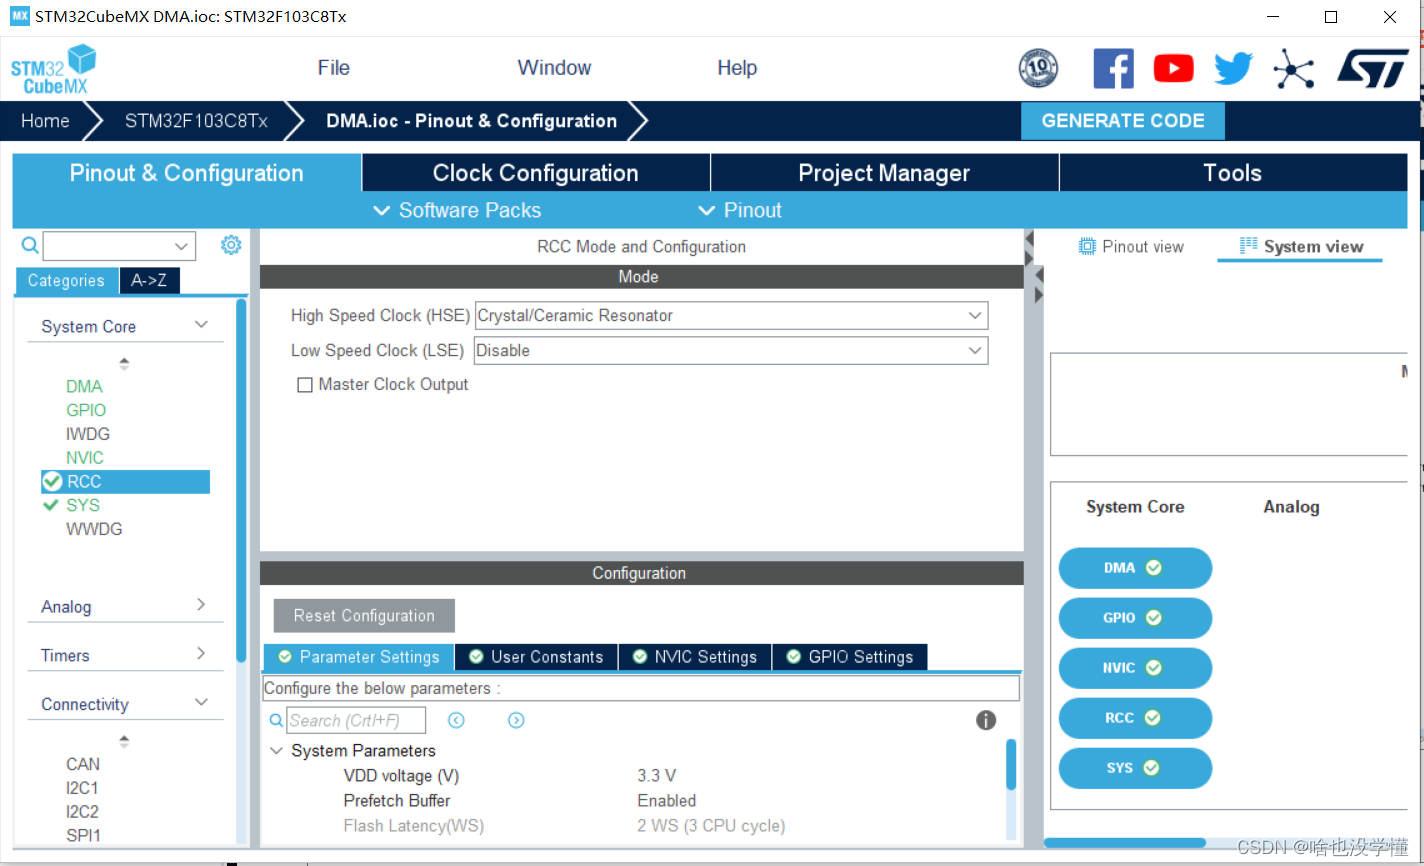Go to the Home breadcrumb
This screenshot has height=866, width=1424.
(46, 121)
